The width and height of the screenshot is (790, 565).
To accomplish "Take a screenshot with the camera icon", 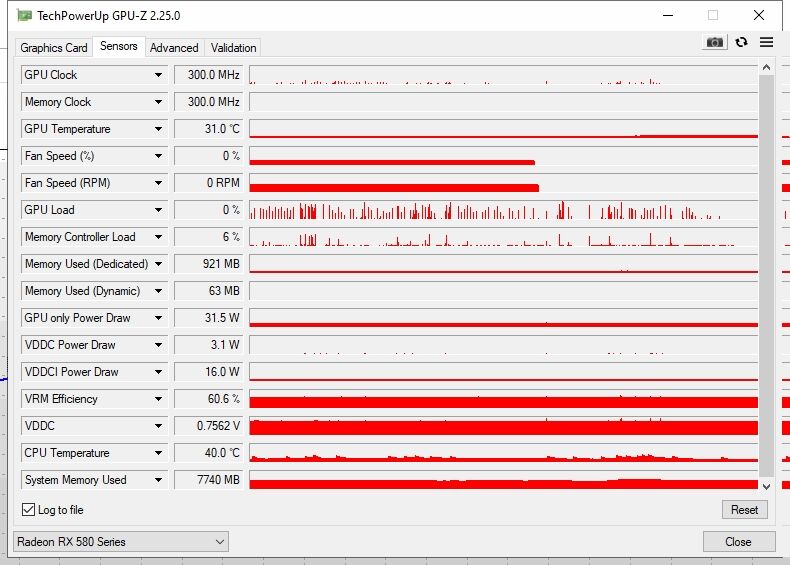I will coord(714,42).
